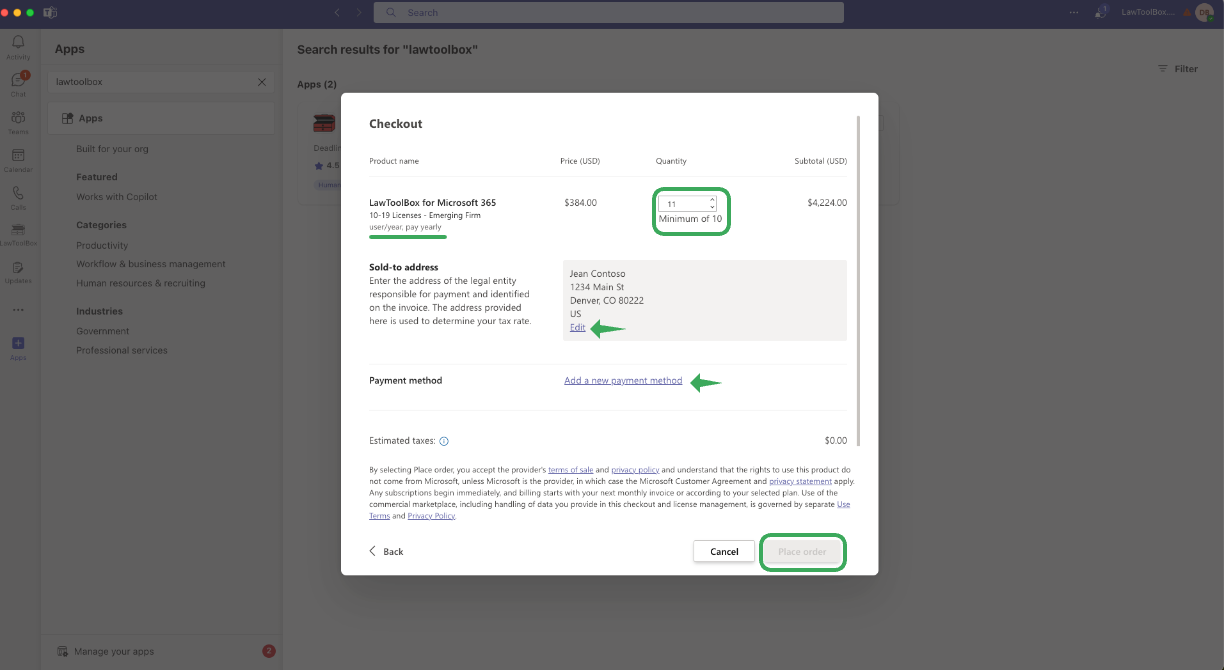Open the DB profile avatar
The image size is (1224, 670).
coord(1204,12)
